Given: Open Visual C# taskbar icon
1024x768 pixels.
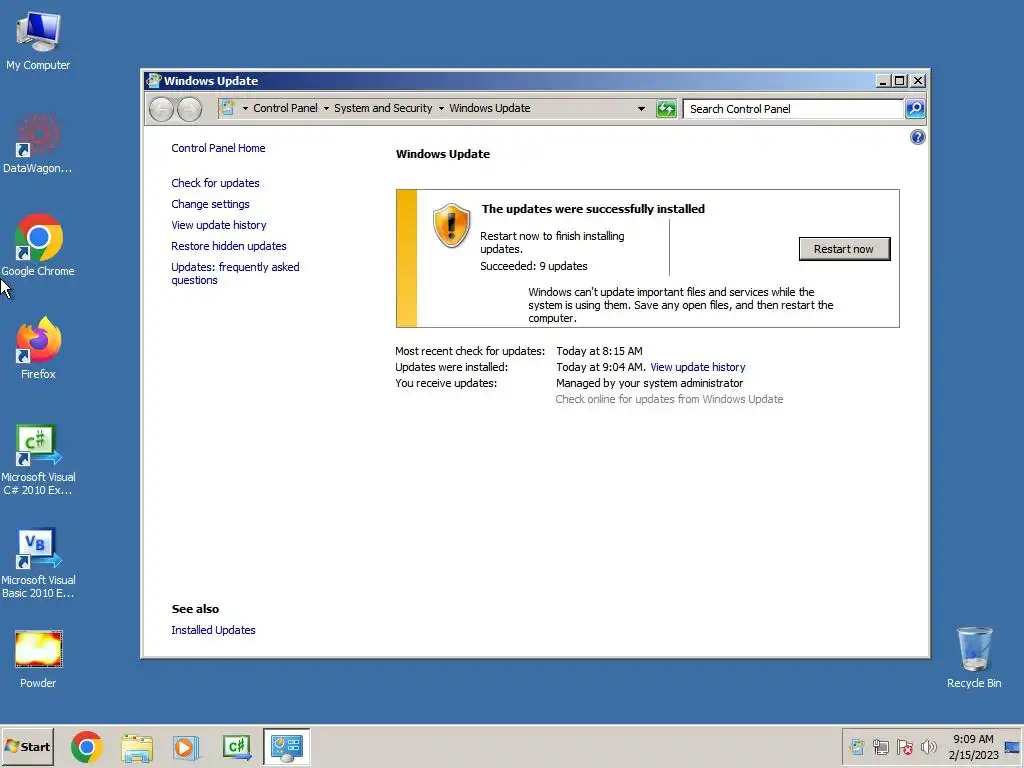Looking at the screenshot, I should [236, 747].
